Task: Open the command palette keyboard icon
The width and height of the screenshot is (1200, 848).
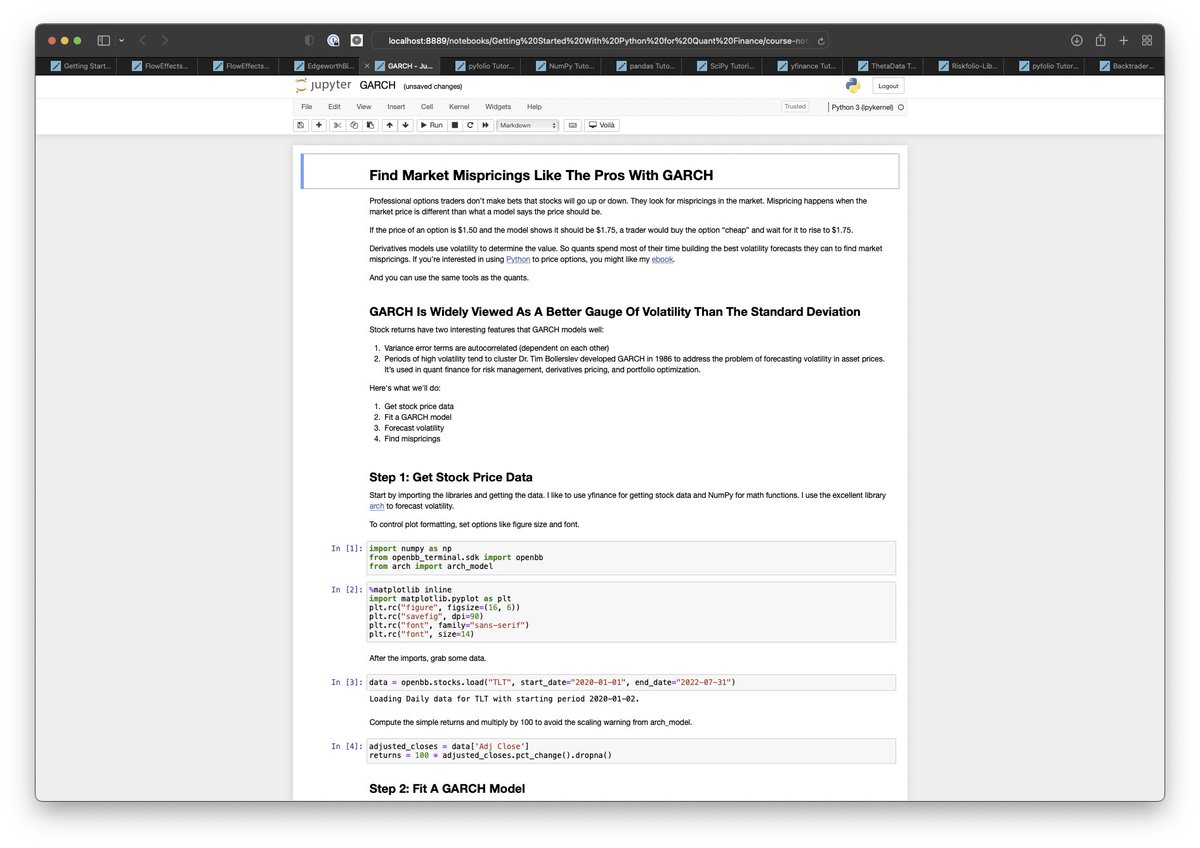Action: (571, 125)
